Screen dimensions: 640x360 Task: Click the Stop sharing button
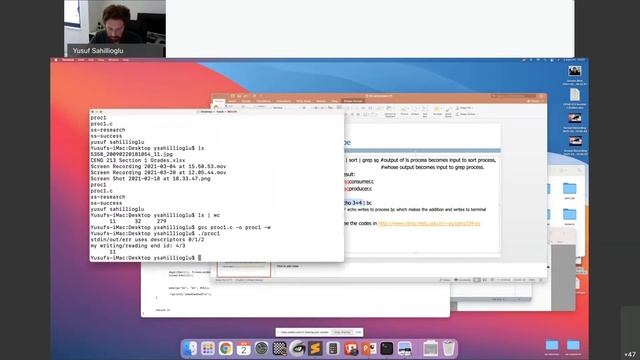[342, 332]
